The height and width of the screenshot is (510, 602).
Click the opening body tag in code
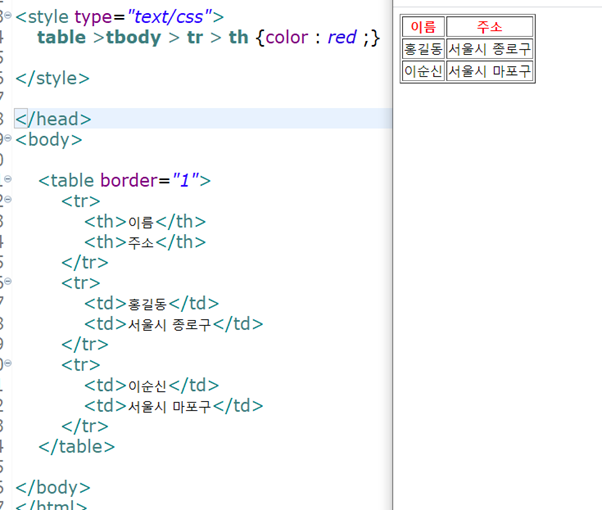[x=49, y=139]
